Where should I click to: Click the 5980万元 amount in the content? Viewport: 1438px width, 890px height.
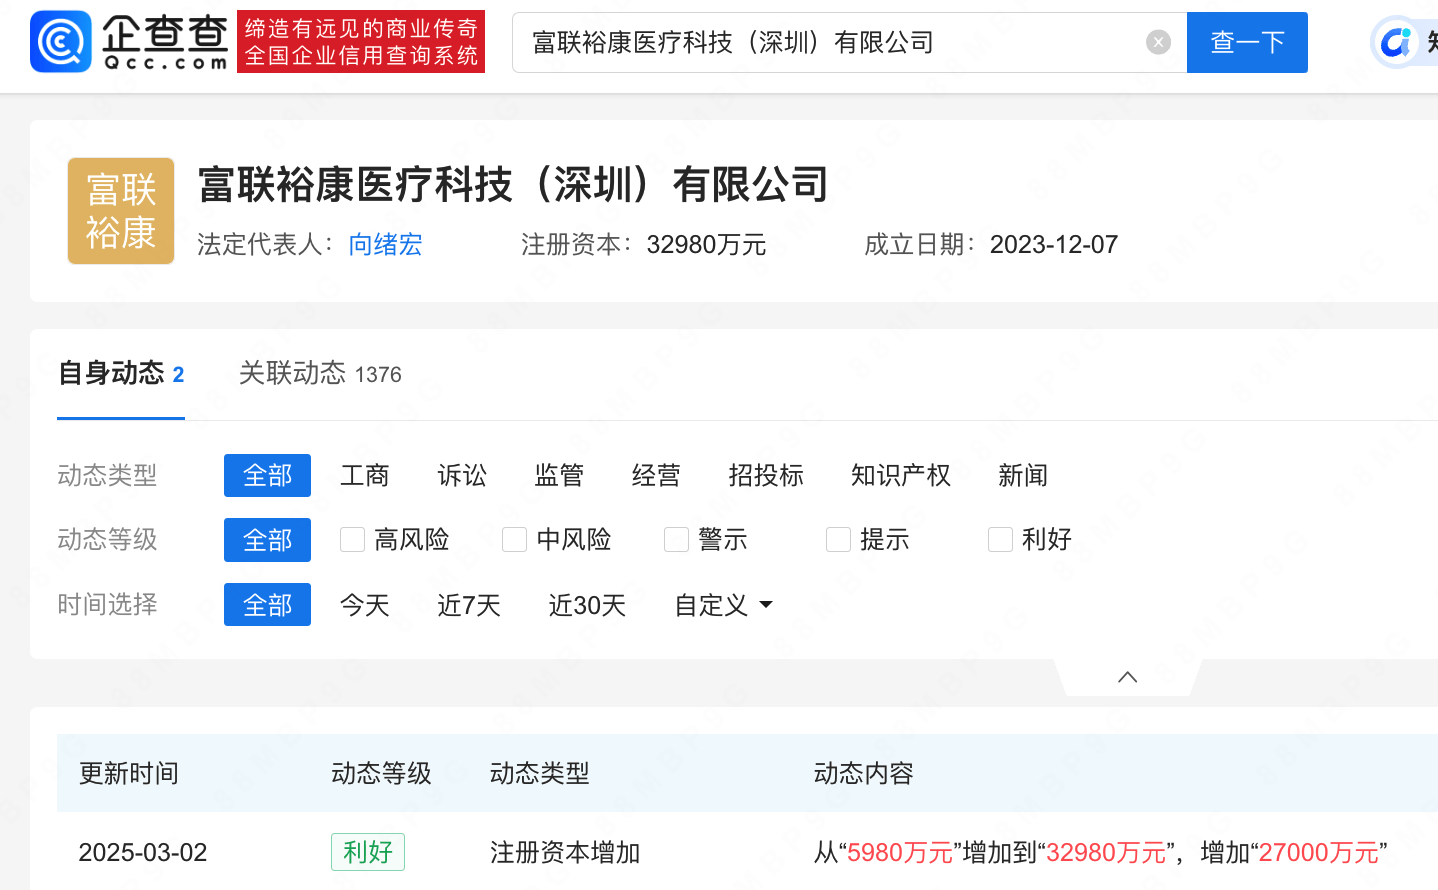coord(900,853)
